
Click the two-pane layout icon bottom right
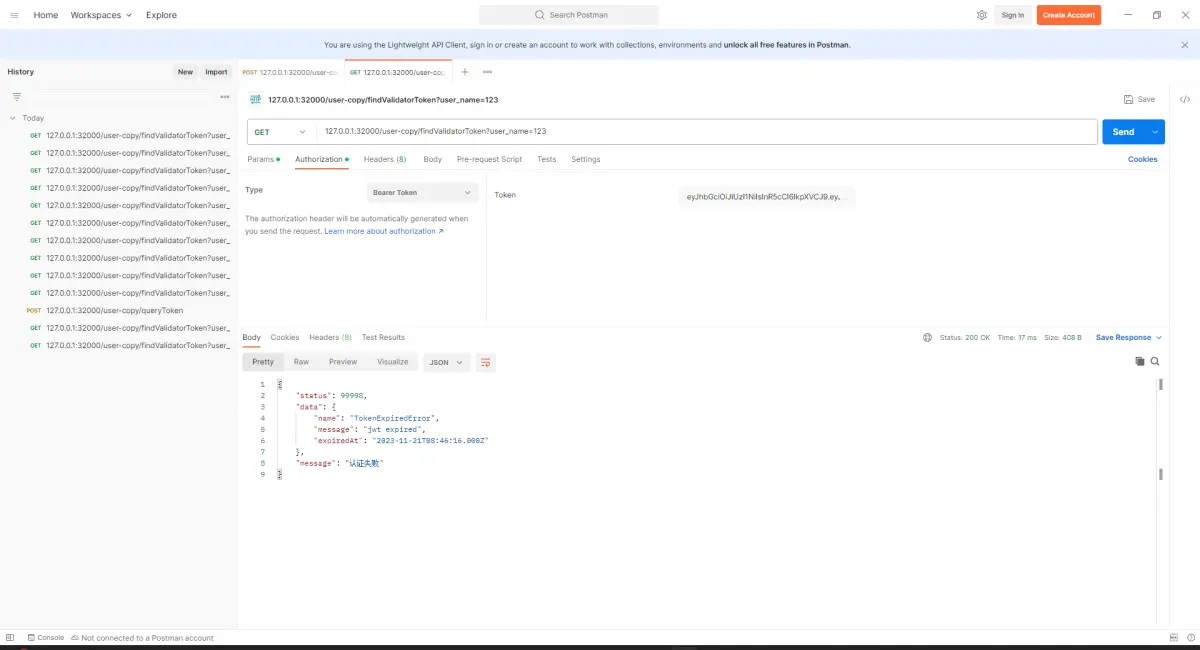coord(1174,637)
